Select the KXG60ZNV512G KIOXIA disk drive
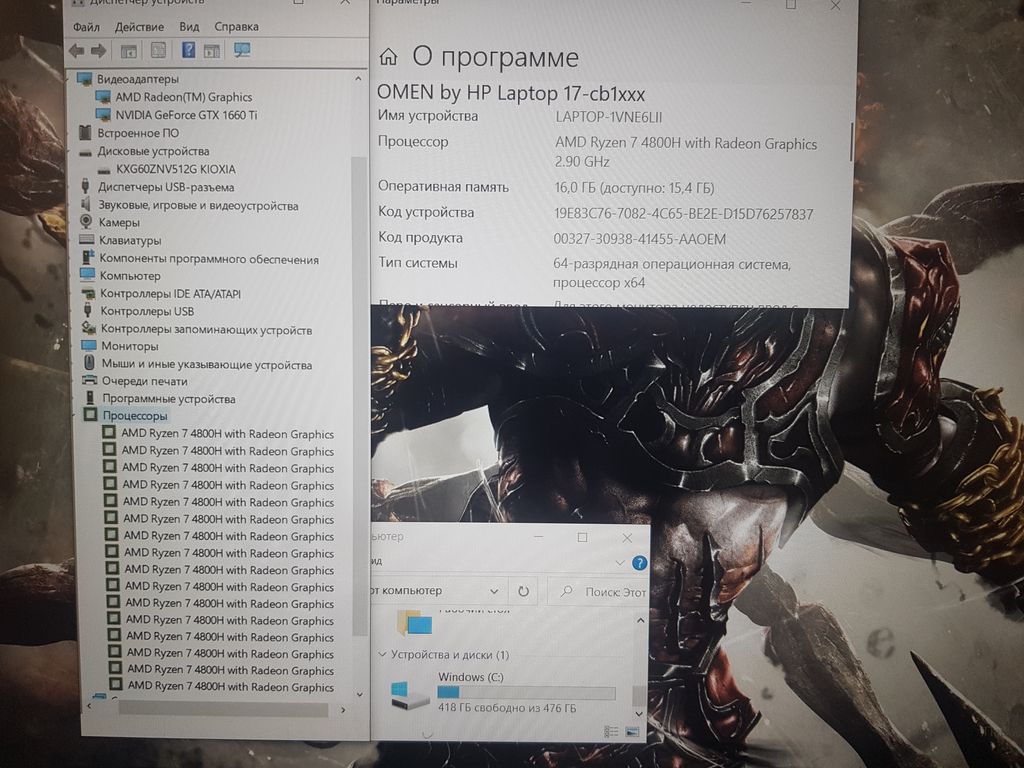Viewport: 1024px width, 768px height. point(175,169)
